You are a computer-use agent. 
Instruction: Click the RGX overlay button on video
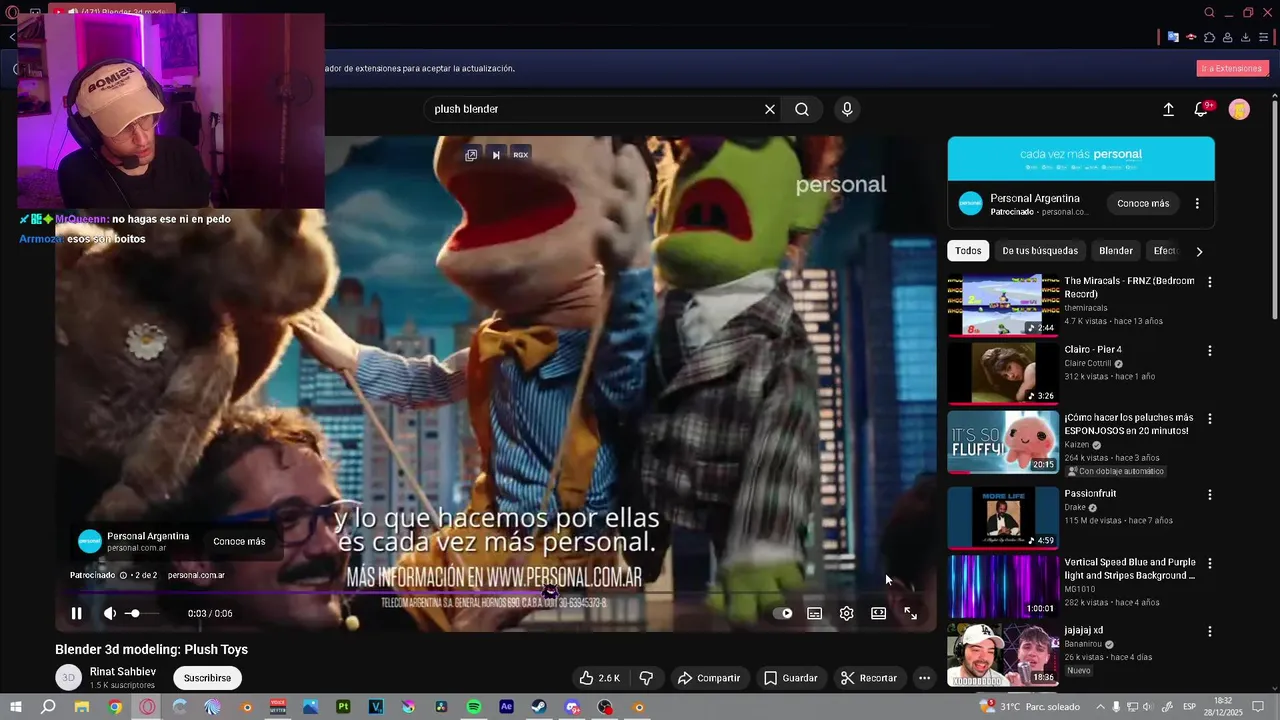point(520,155)
